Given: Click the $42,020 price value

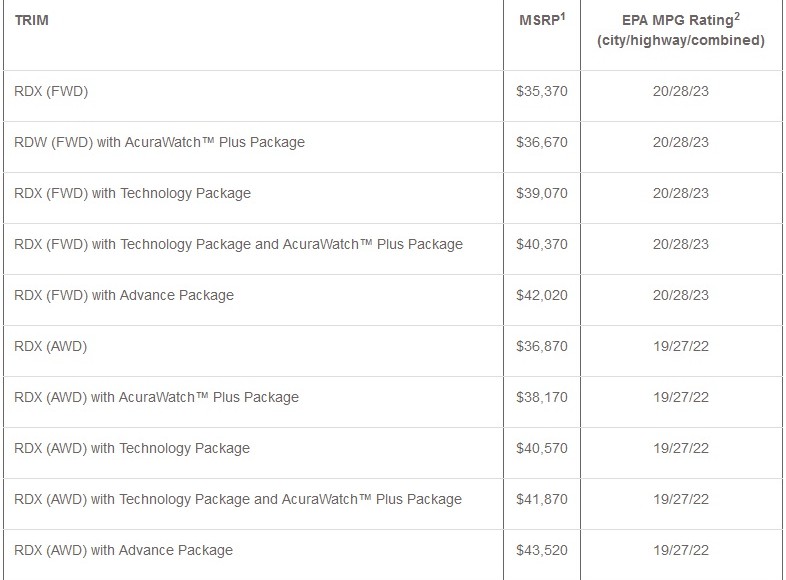Looking at the screenshot, I should point(541,295).
